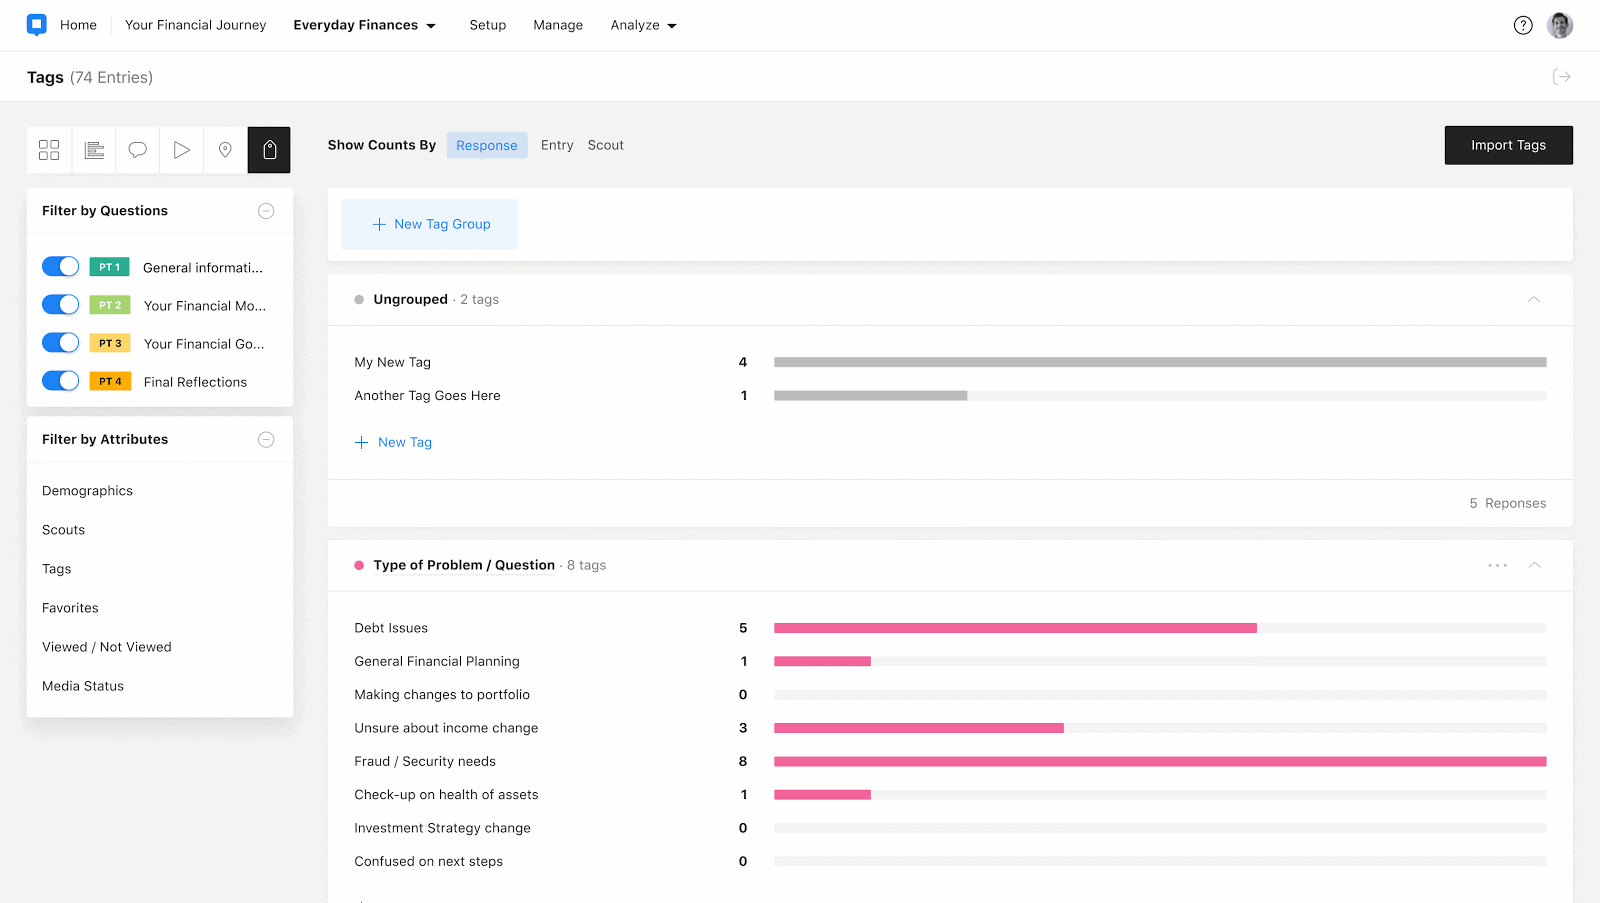Viewport: 1600px width, 903px height.
Task: Click the pink Debt Issues bar
Action: point(1015,628)
